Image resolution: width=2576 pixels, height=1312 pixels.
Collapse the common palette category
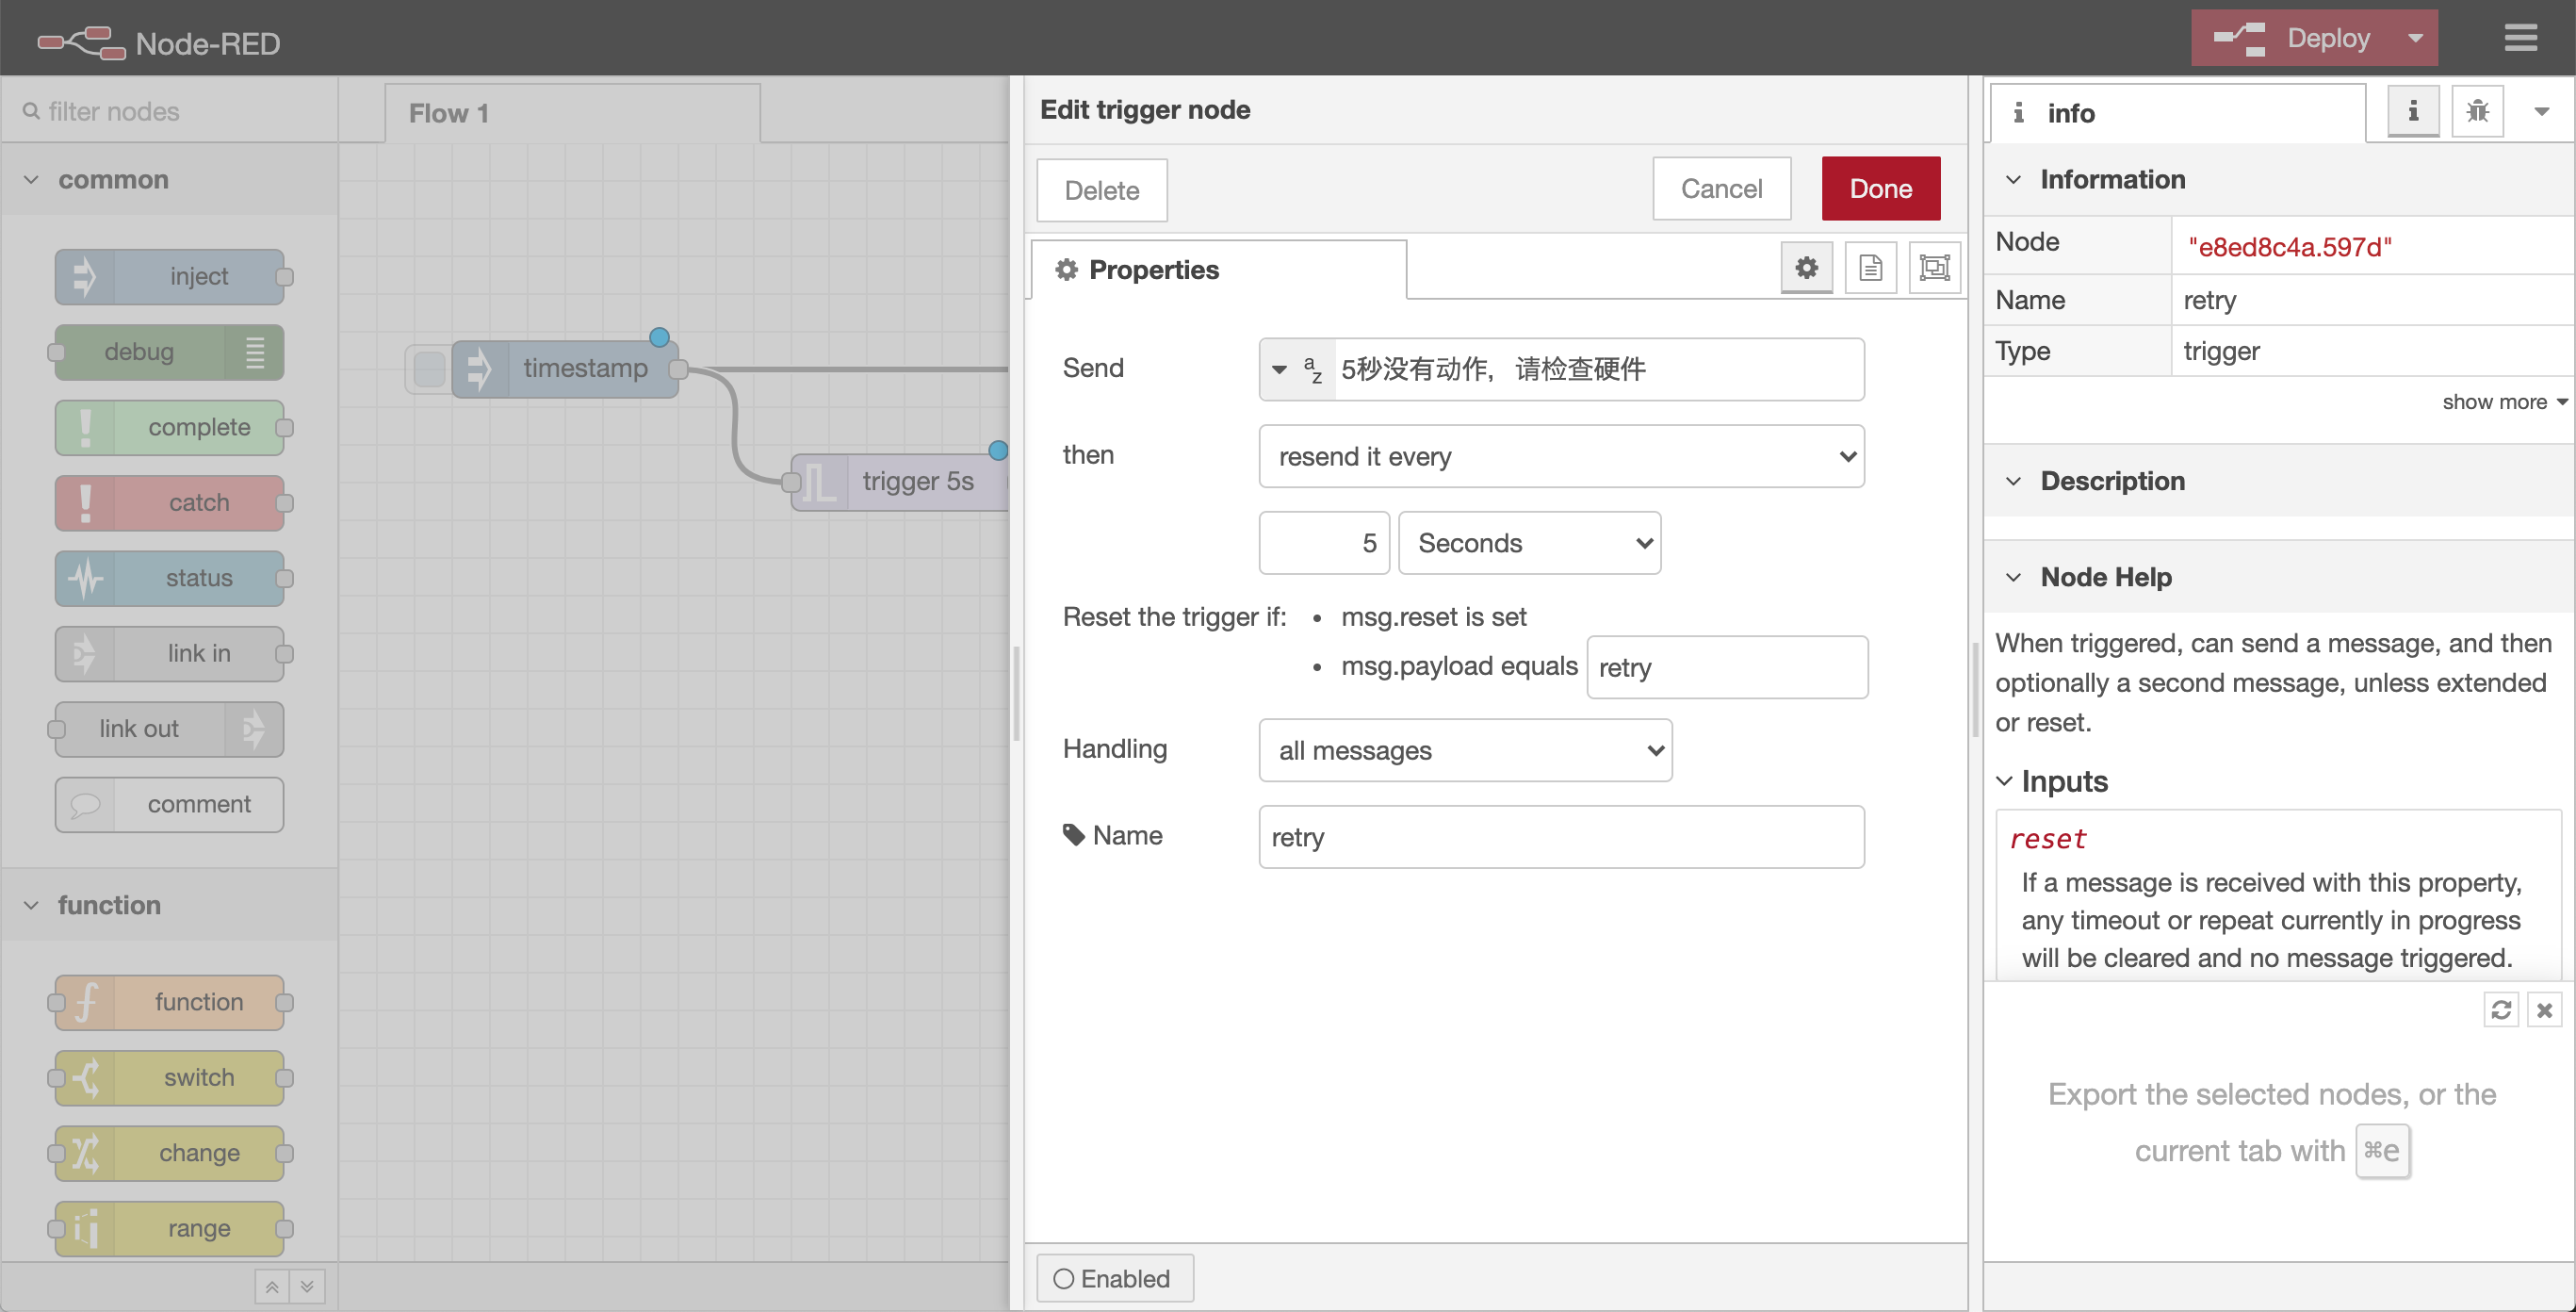click(31, 180)
